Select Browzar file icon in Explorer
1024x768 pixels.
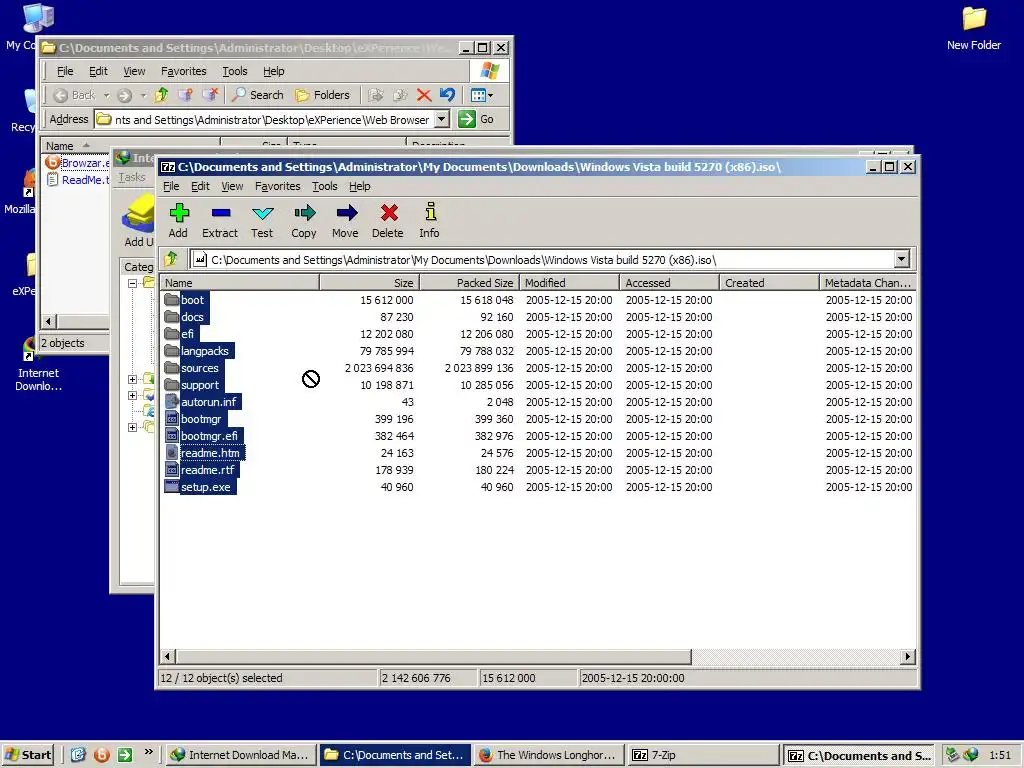click(53, 163)
